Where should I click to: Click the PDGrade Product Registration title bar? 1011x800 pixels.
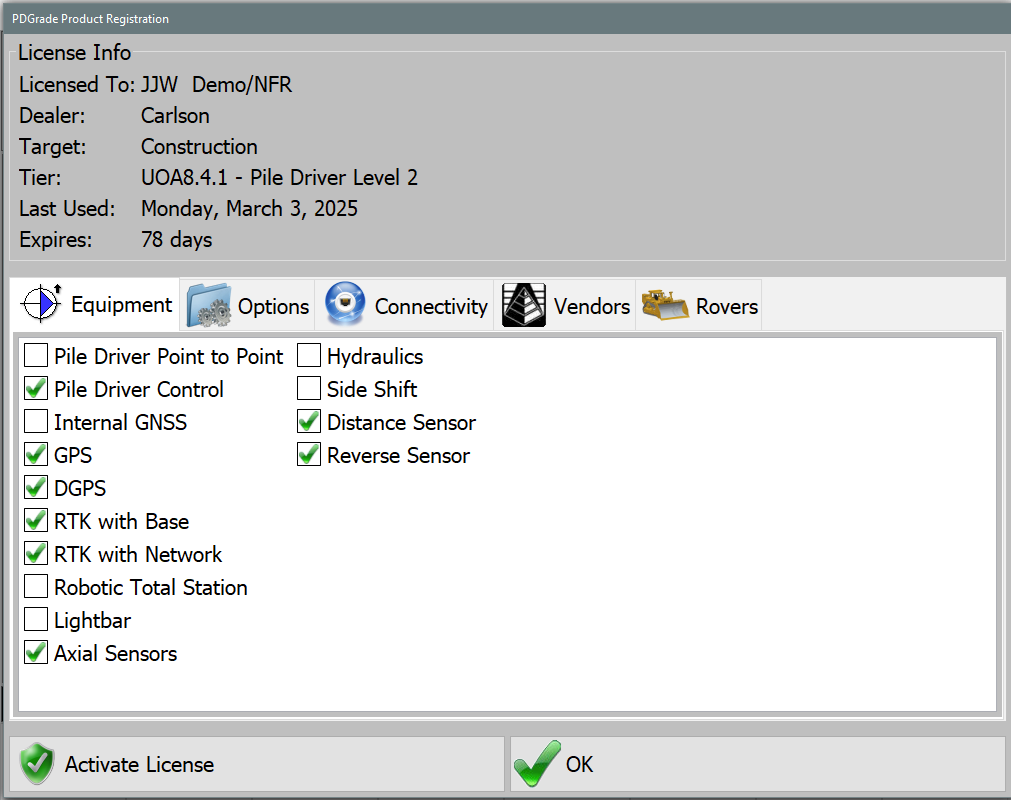coord(400,18)
